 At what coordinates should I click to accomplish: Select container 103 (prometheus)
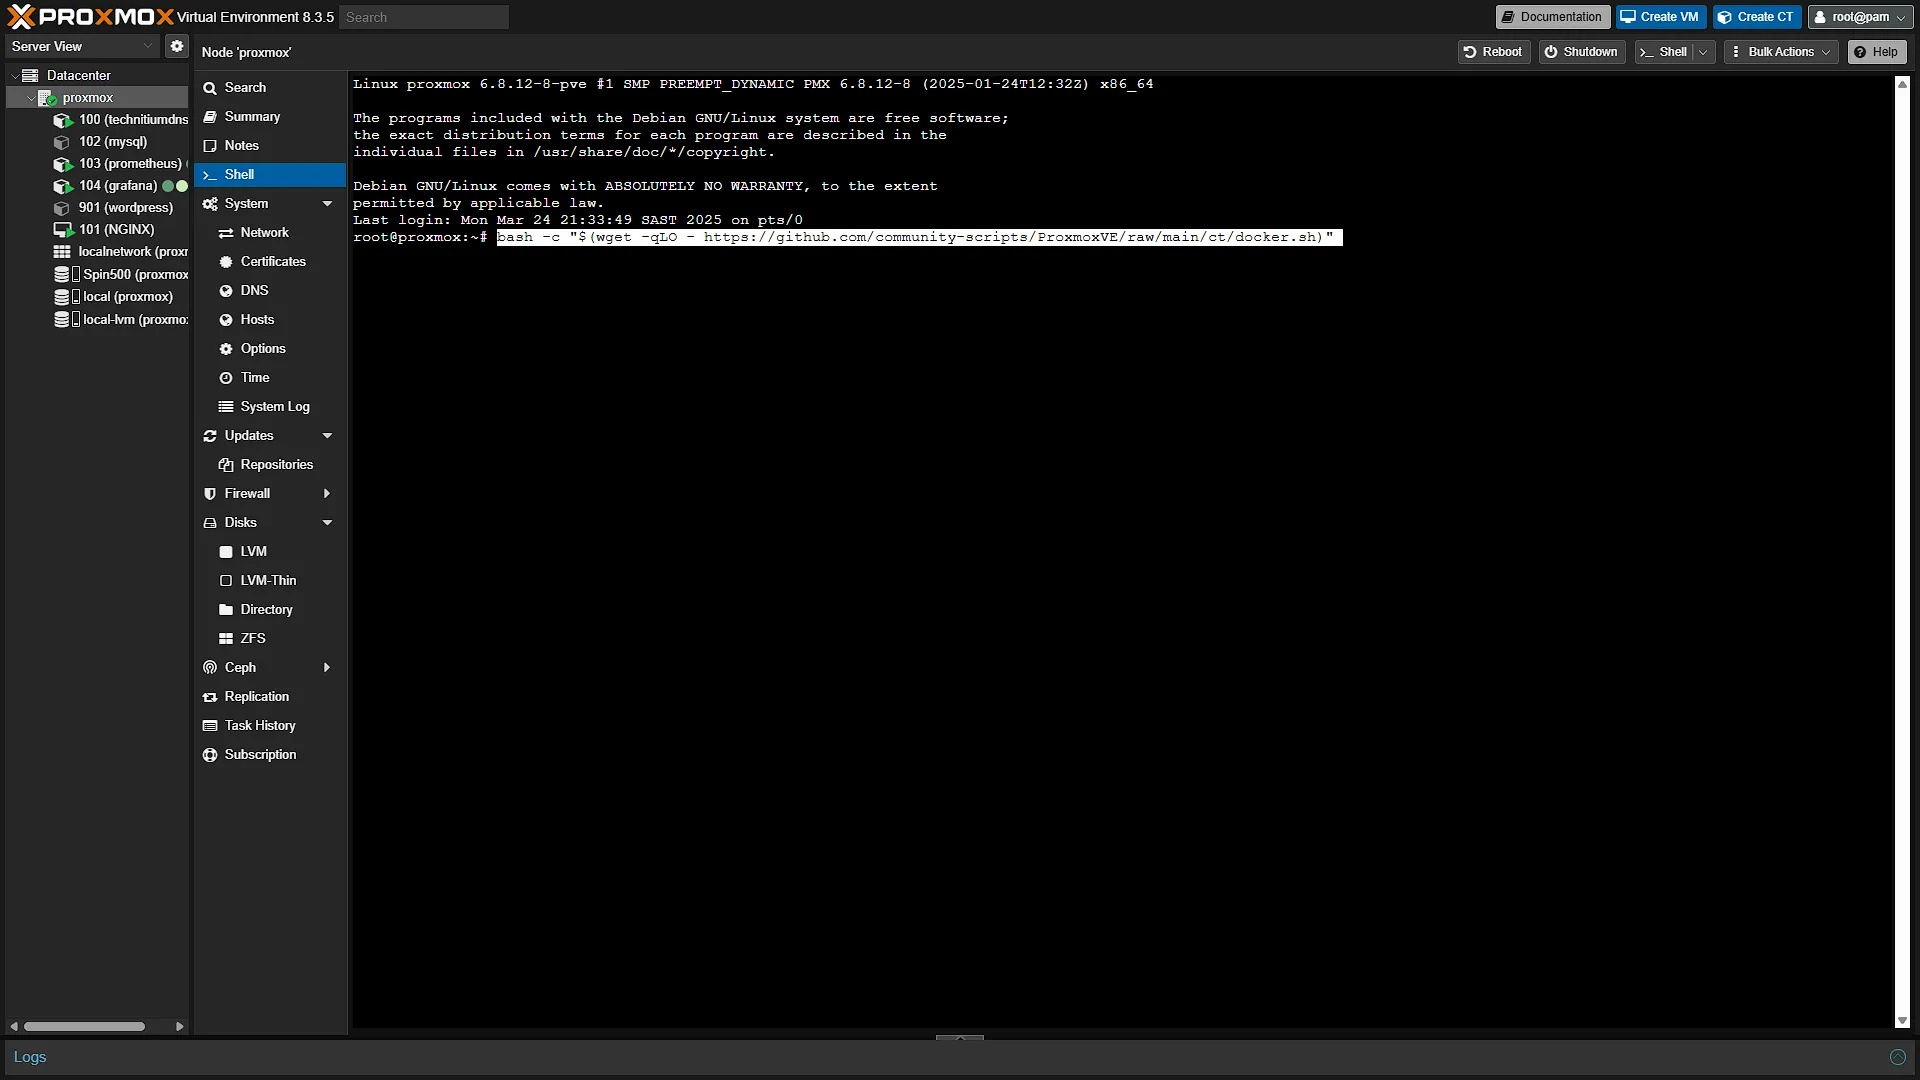(118, 164)
